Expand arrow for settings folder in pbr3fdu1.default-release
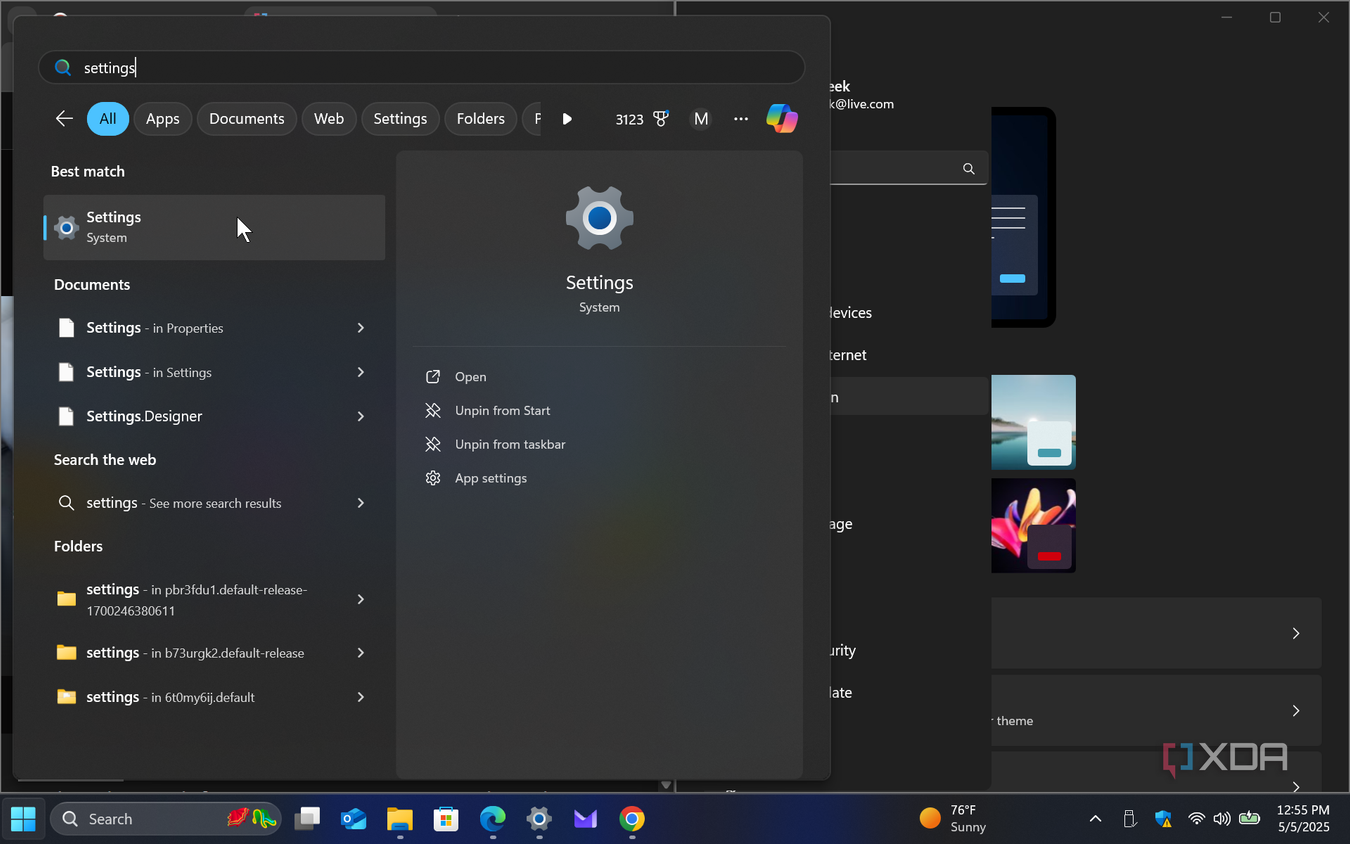 point(361,599)
